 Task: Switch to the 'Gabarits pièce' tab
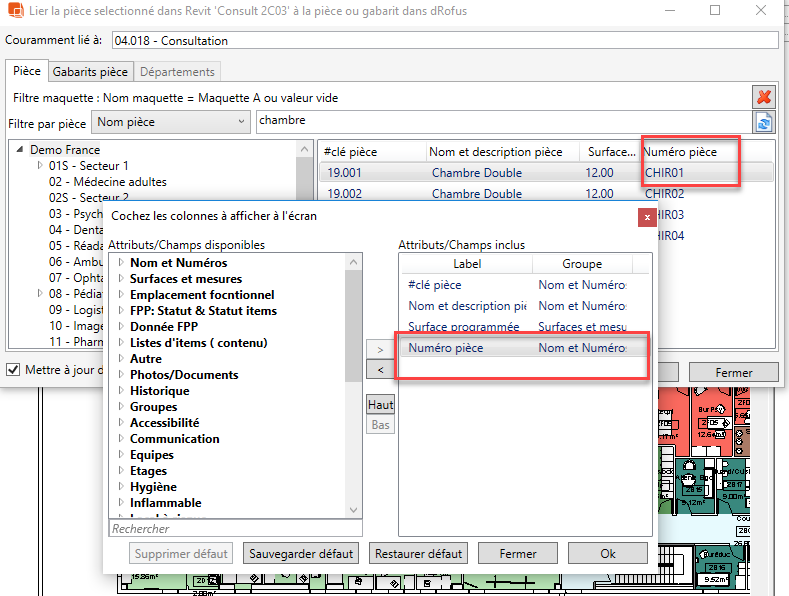90,72
